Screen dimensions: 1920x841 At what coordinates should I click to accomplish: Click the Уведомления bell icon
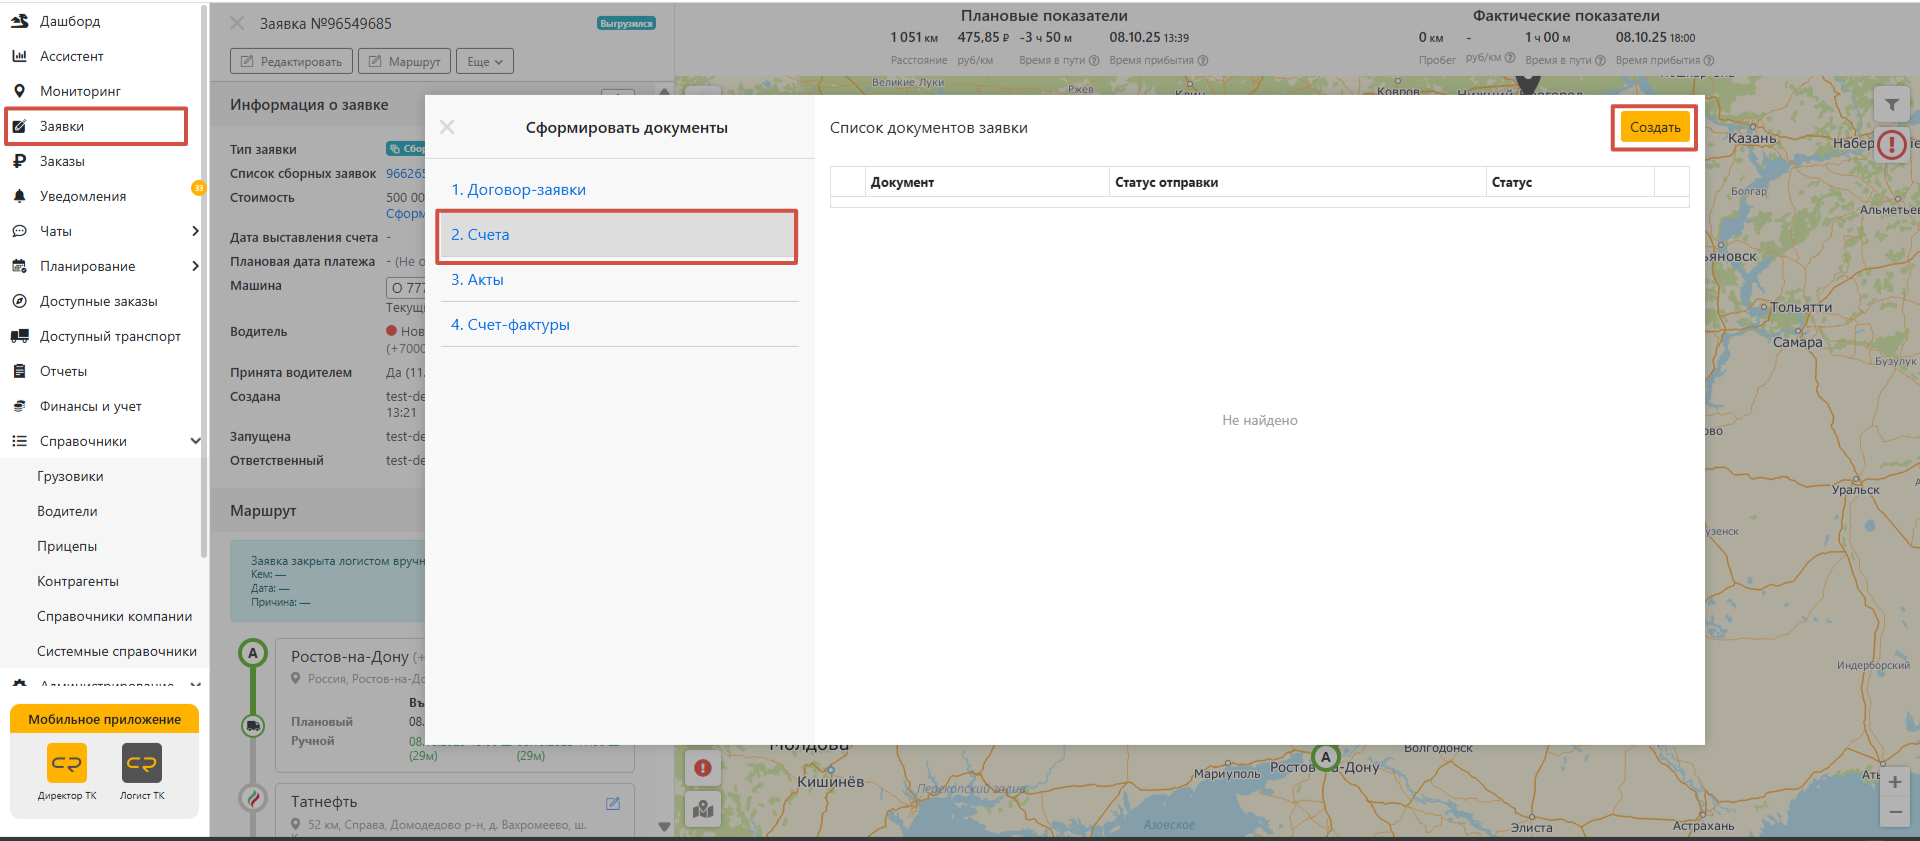click(x=19, y=196)
